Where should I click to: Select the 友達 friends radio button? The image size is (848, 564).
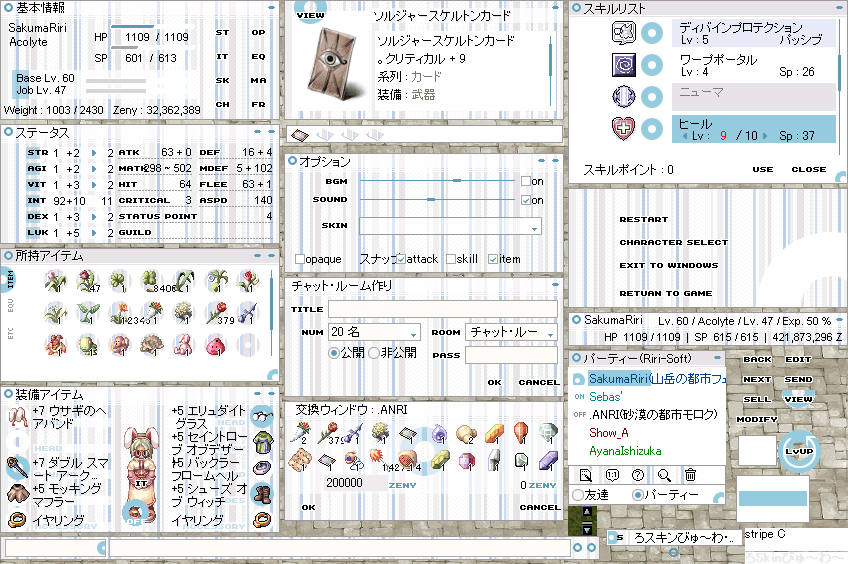coord(578,494)
